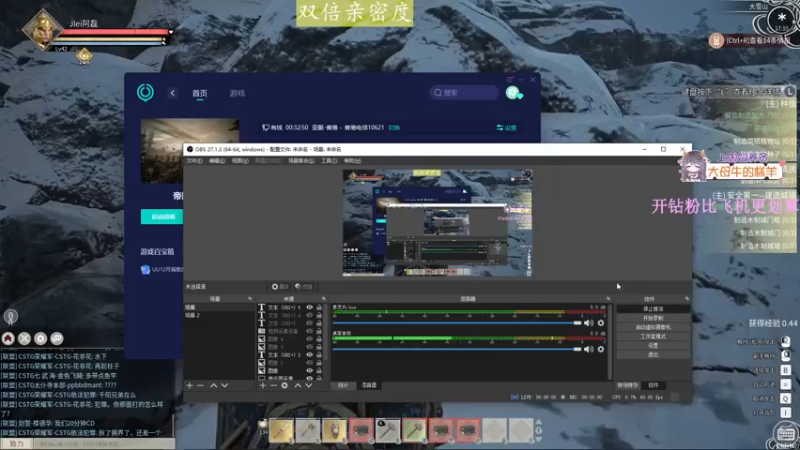800x450 pixels.
Task: Open the 编辑(E) menu in OBS
Action: 217,161
